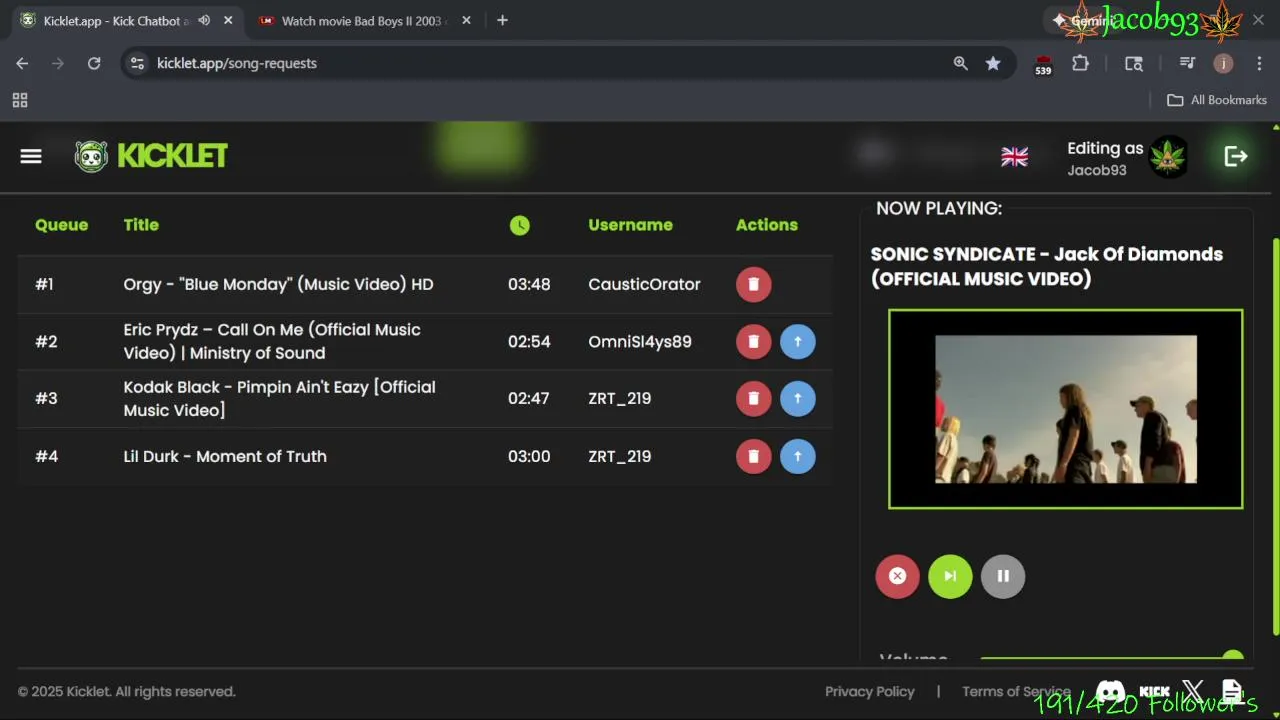Switch to the Bad Boys II movie tab
The image size is (1280, 720).
pyautogui.click(x=365, y=20)
